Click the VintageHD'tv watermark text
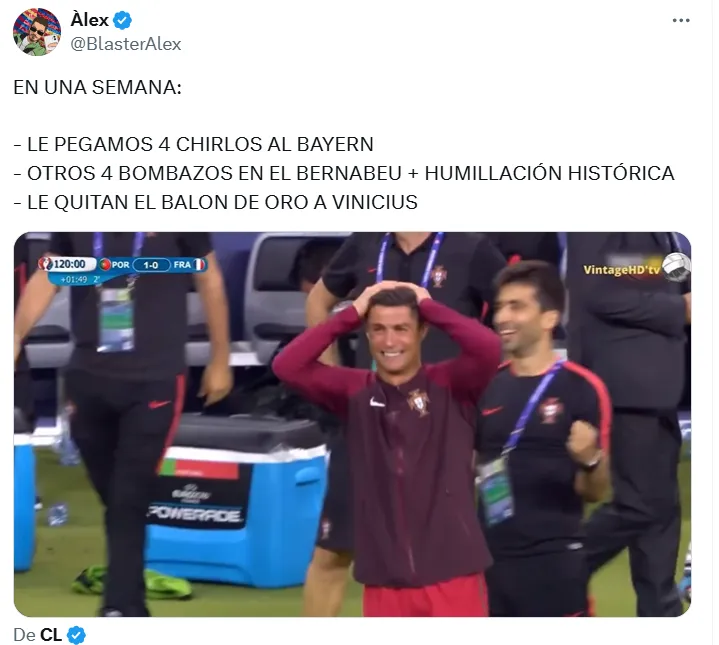This screenshot has height=645, width=719. click(x=621, y=270)
